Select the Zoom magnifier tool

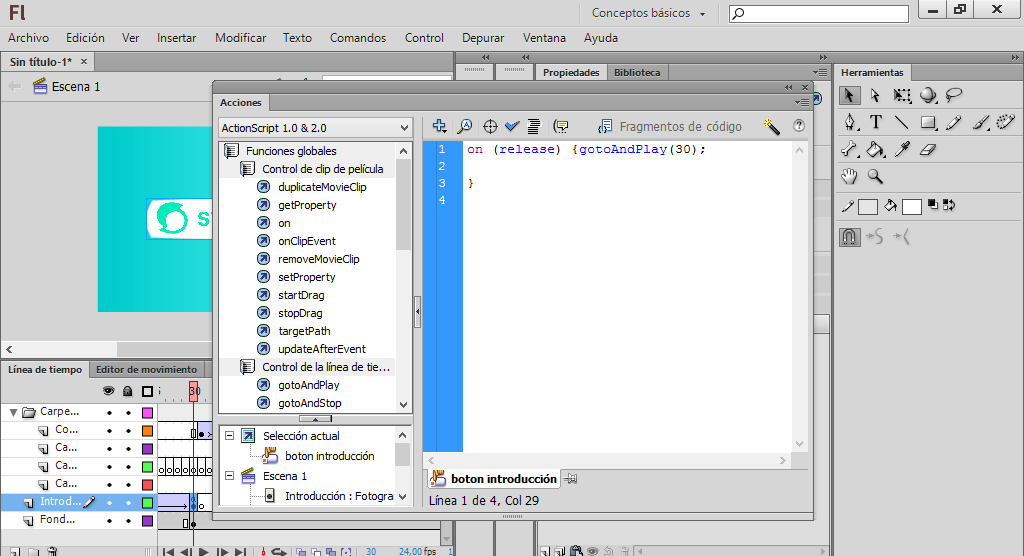click(x=876, y=176)
